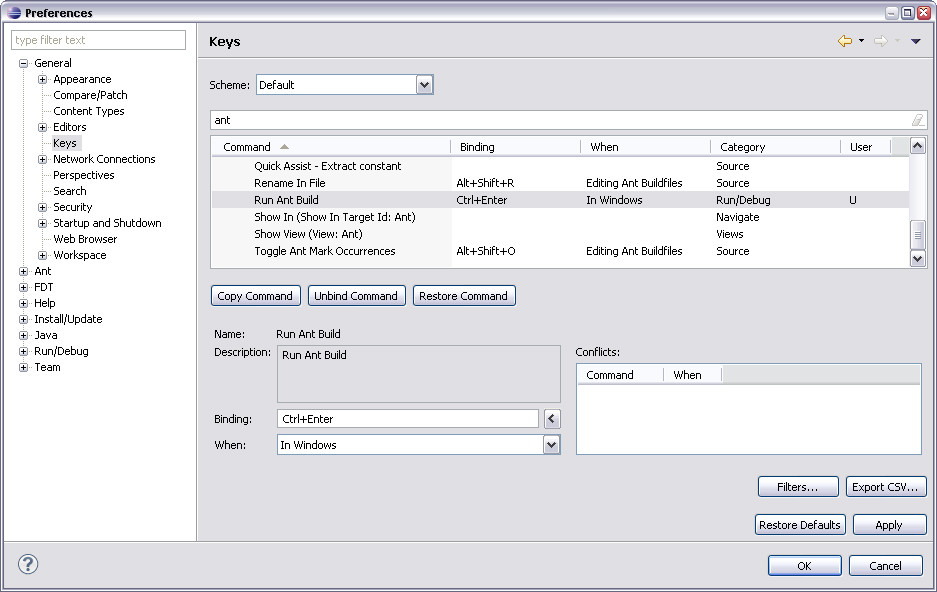Sort by the Command column header

coord(331,147)
